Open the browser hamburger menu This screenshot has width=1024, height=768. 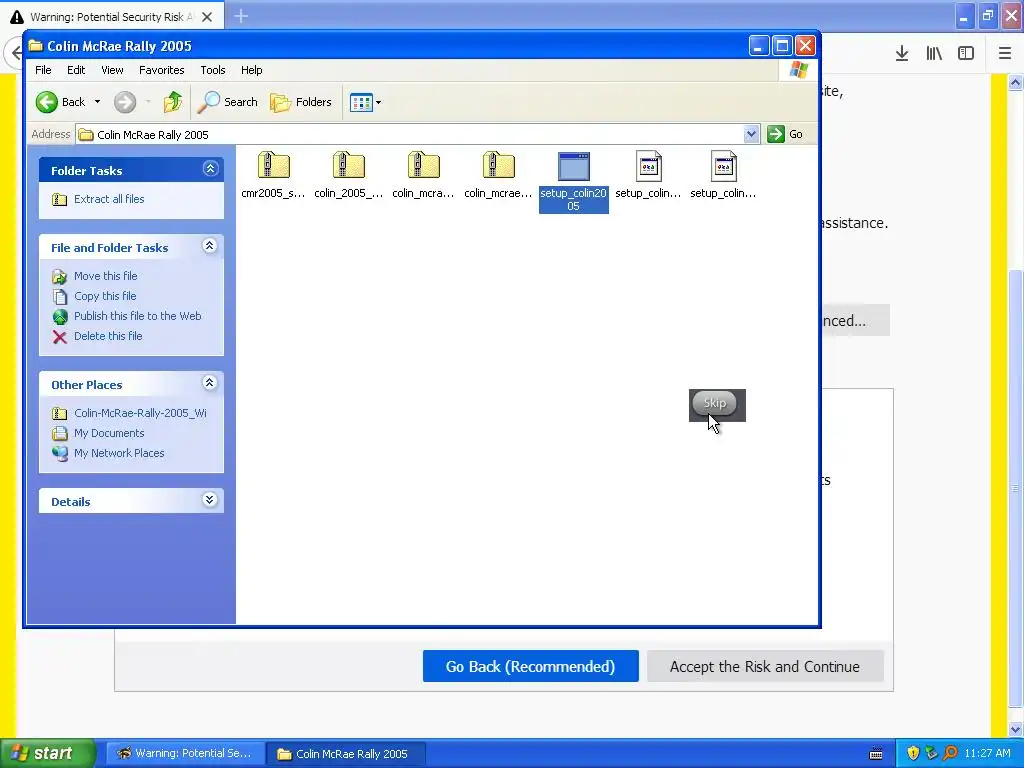(1005, 54)
